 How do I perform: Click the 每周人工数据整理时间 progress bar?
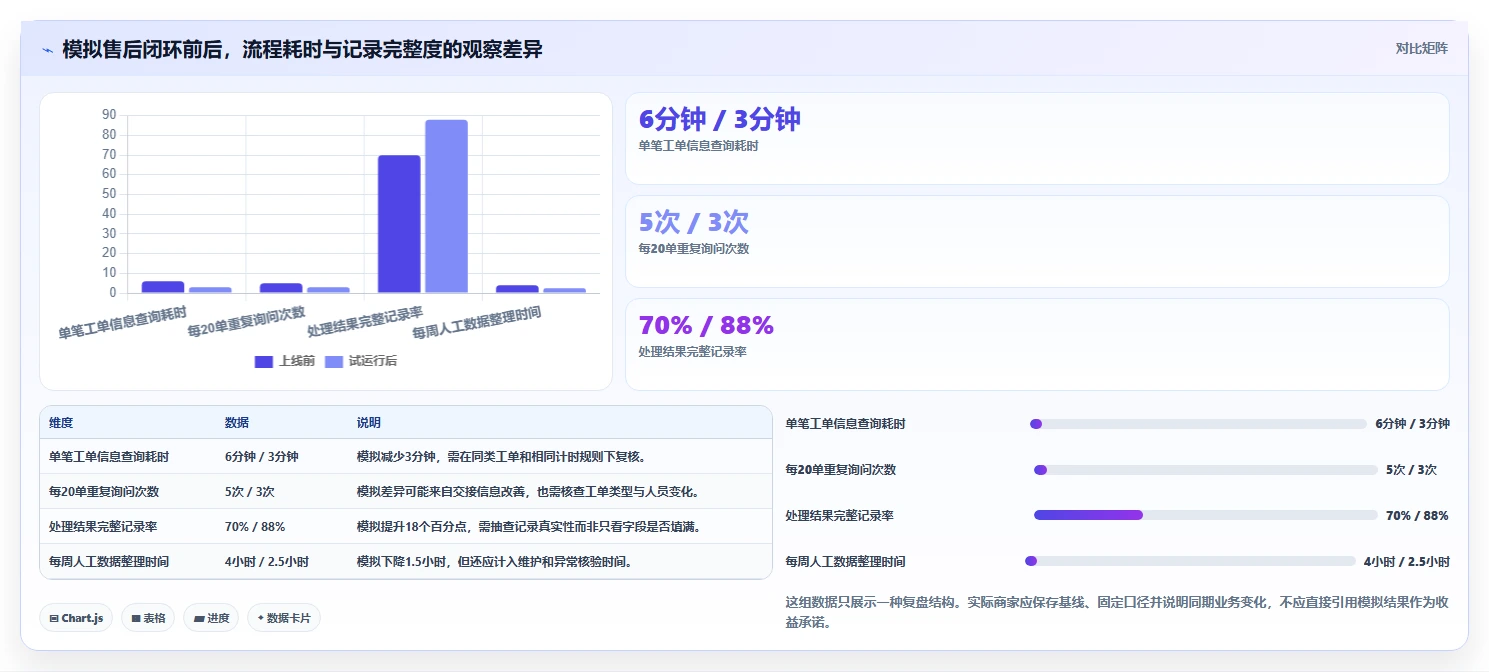(x=1190, y=561)
